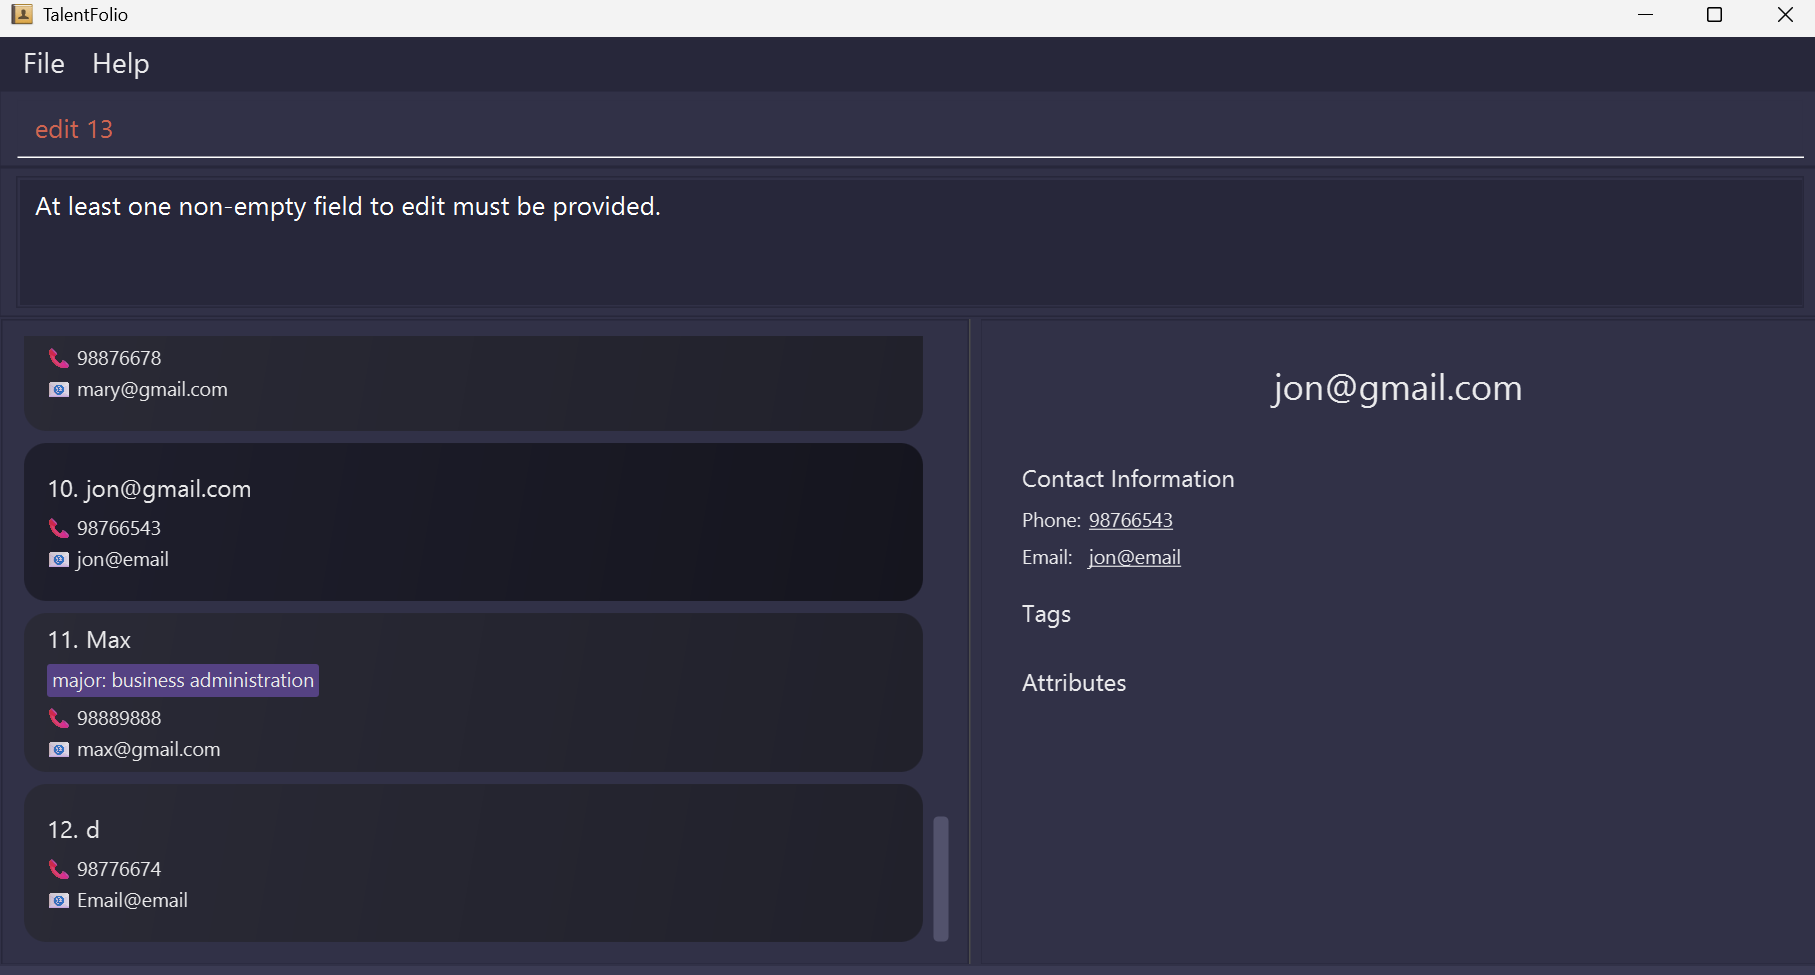
Task: Click phone number 98876678 in the list
Action: [x=119, y=358]
